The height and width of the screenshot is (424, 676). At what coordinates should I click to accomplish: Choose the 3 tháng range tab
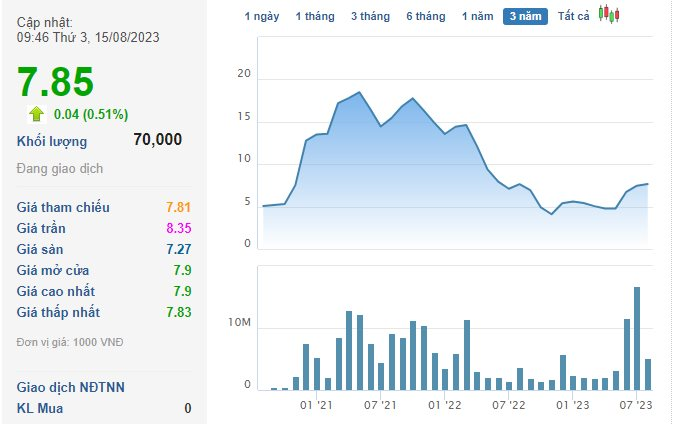tap(370, 16)
